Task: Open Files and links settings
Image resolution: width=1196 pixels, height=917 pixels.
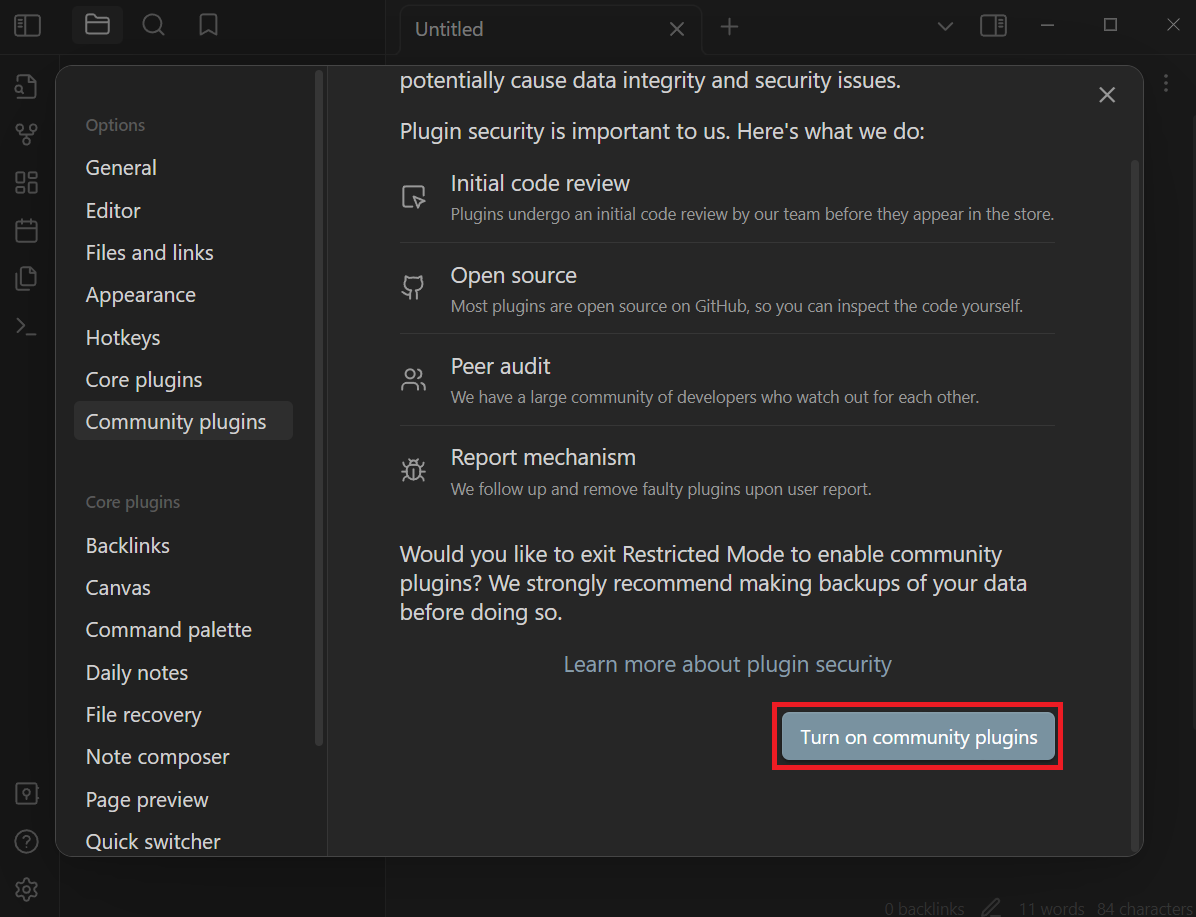Action: tap(183, 253)
